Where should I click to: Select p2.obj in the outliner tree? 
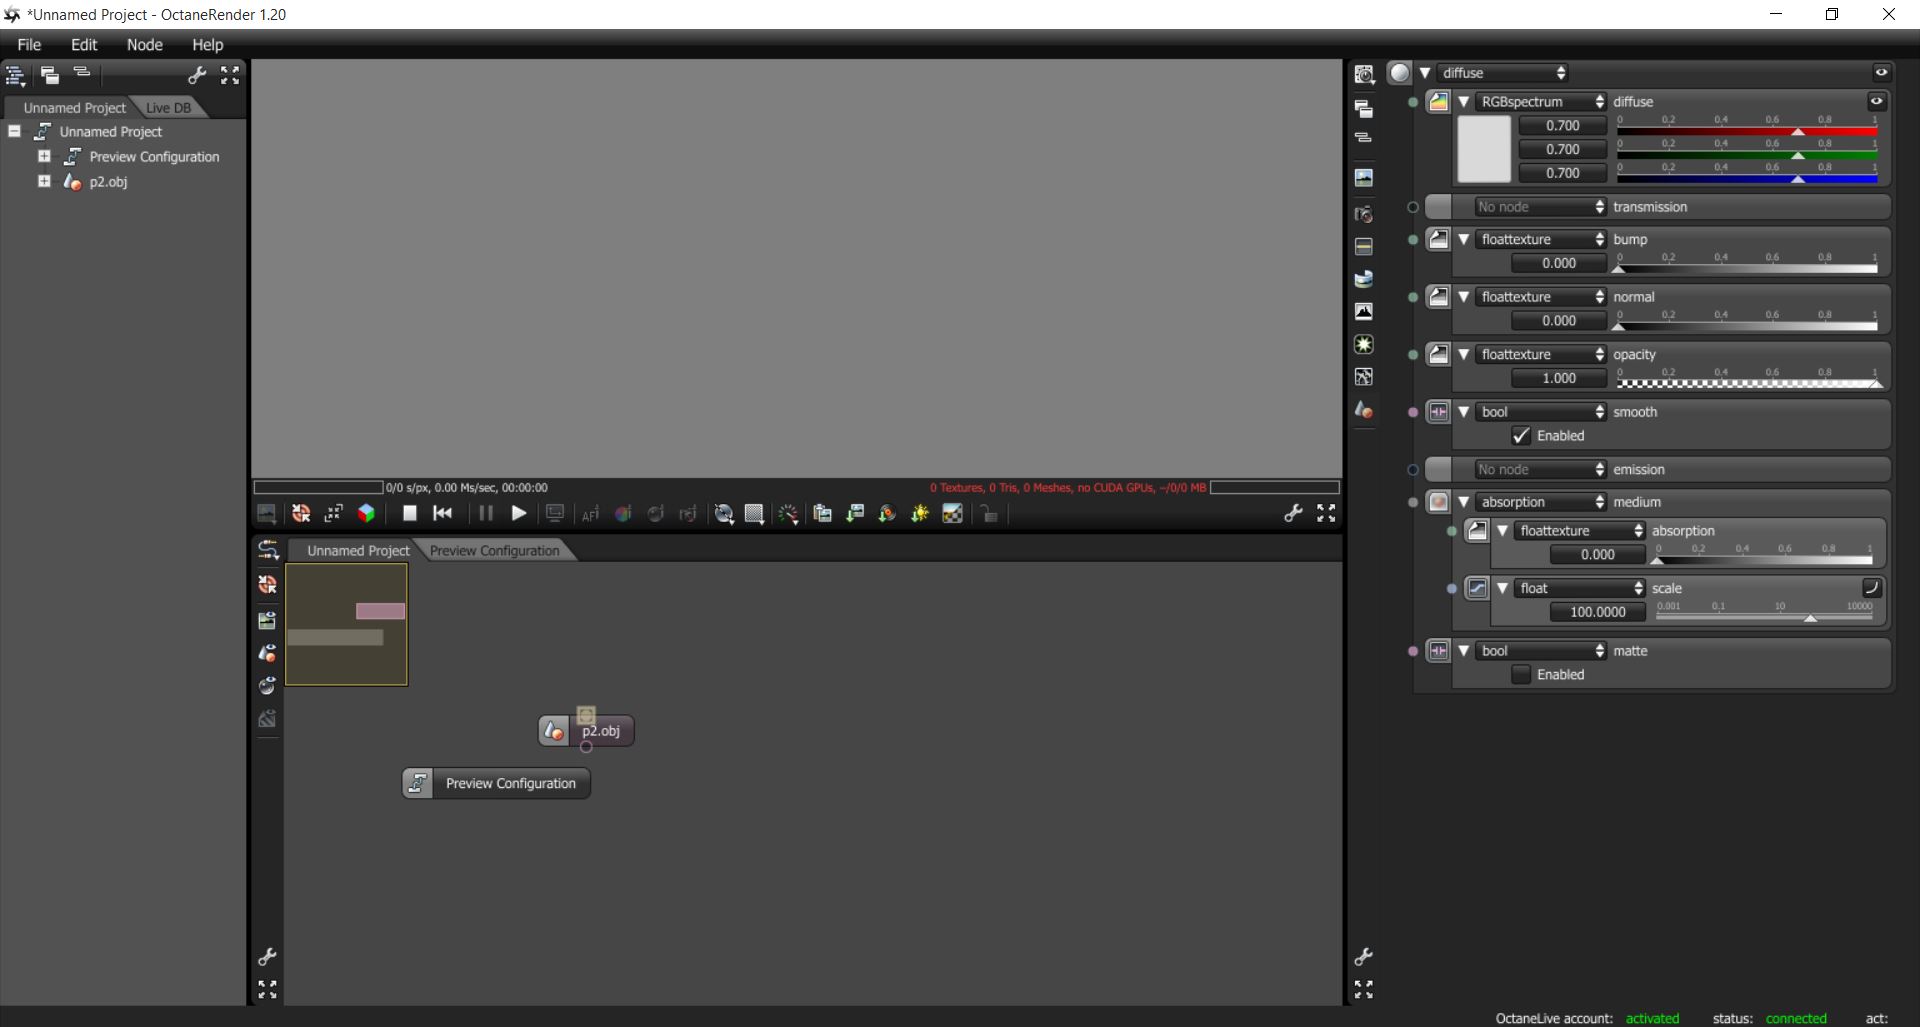point(108,182)
